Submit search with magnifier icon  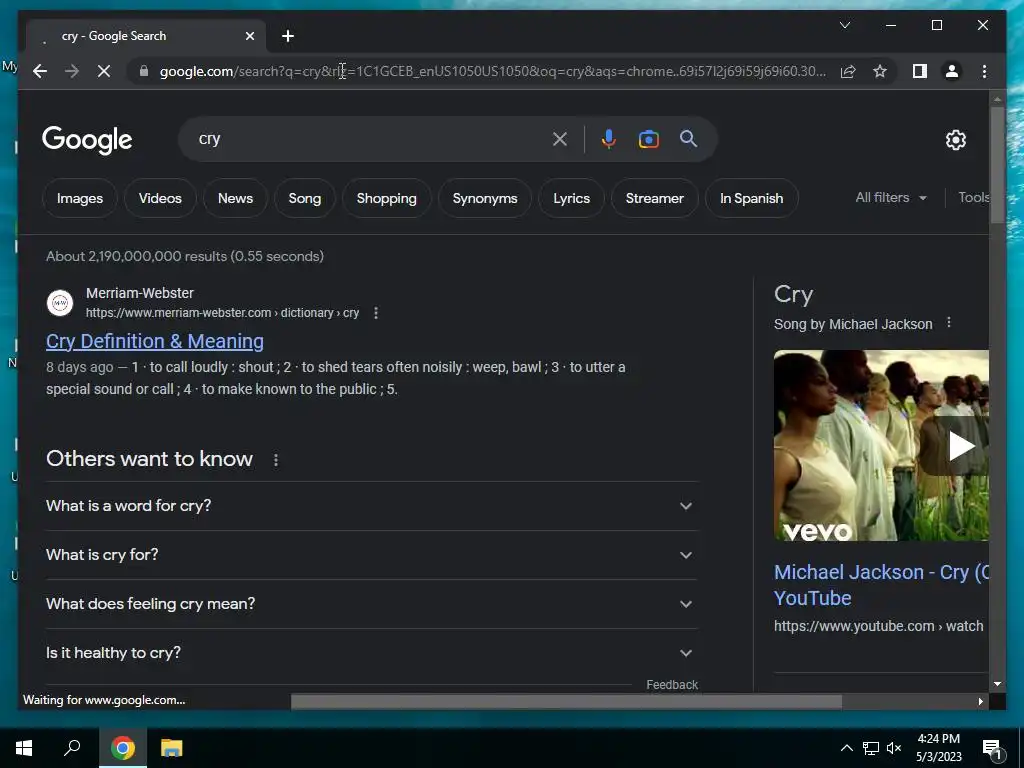pyautogui.click(x=688, y=139)
